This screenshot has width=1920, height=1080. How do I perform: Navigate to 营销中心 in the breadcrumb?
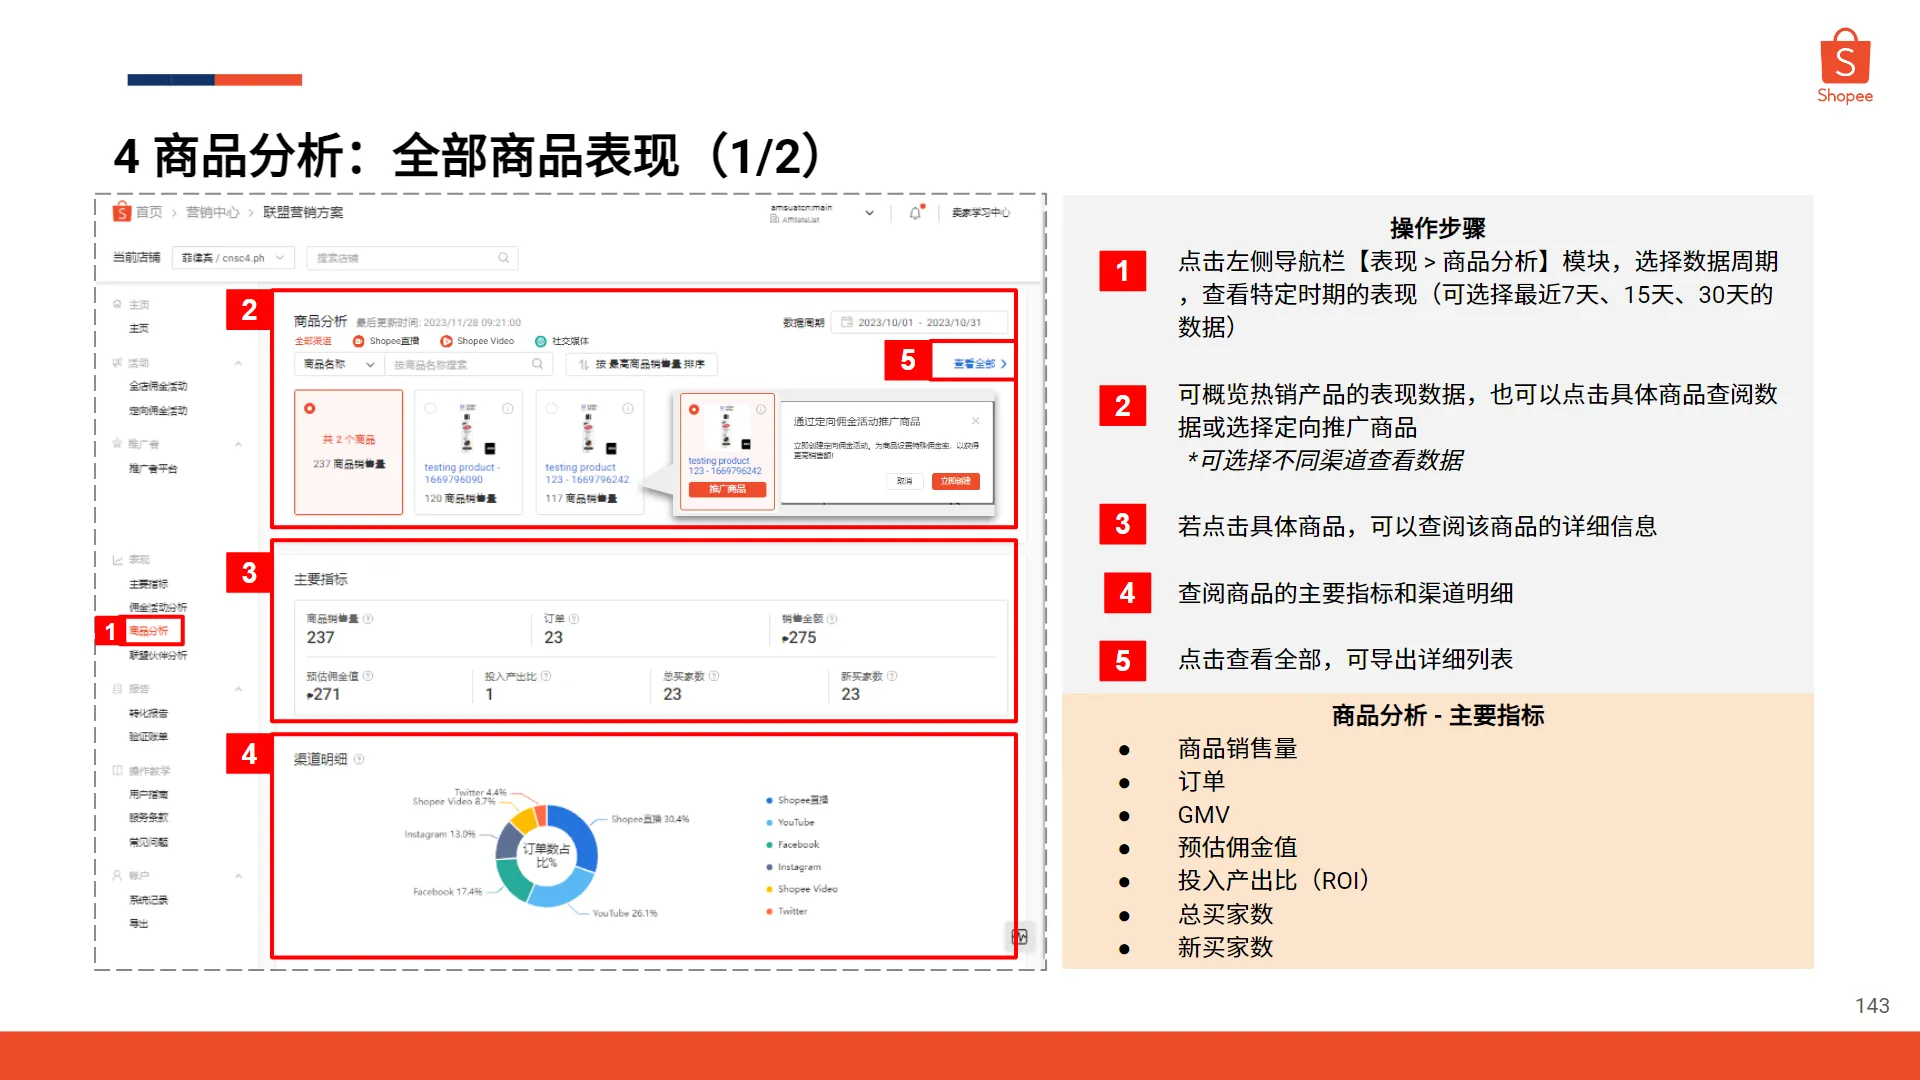point(212,212)
